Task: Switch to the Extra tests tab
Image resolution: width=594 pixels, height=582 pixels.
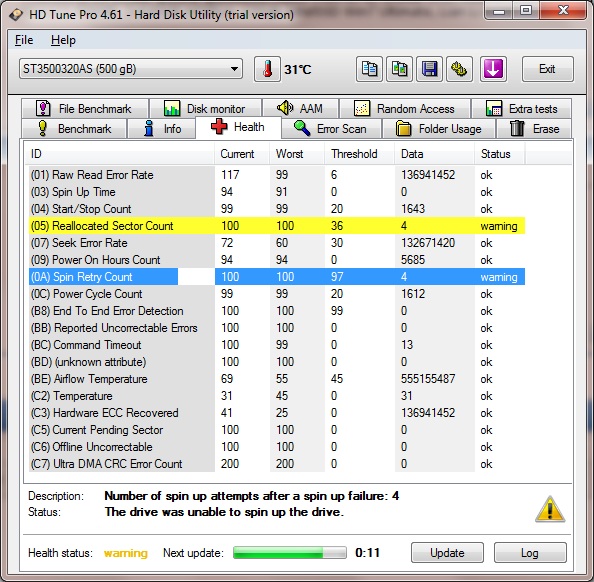Action: (x=522, y=109)
